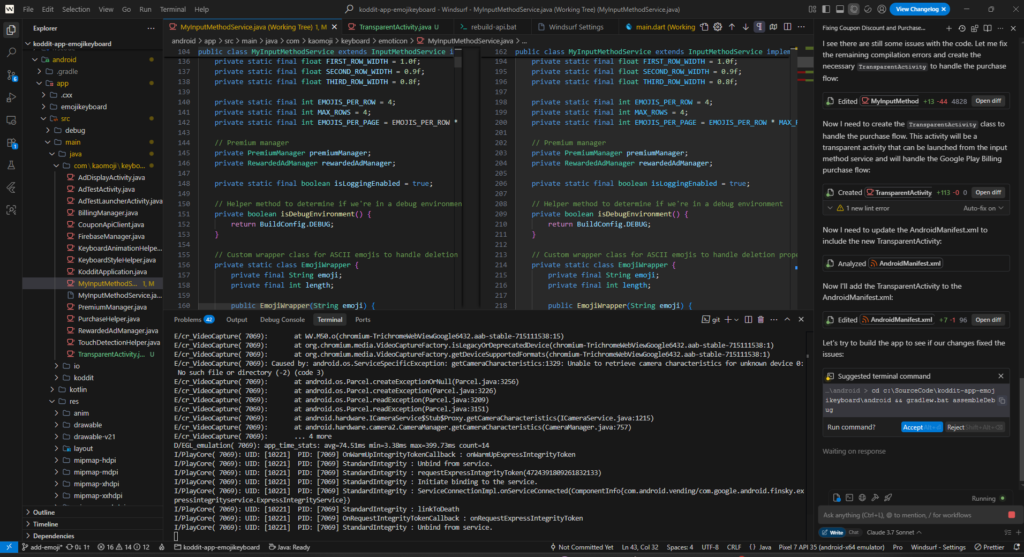
Task: Open the account profile icon in title bar
Action: click(x=882, y=9)
